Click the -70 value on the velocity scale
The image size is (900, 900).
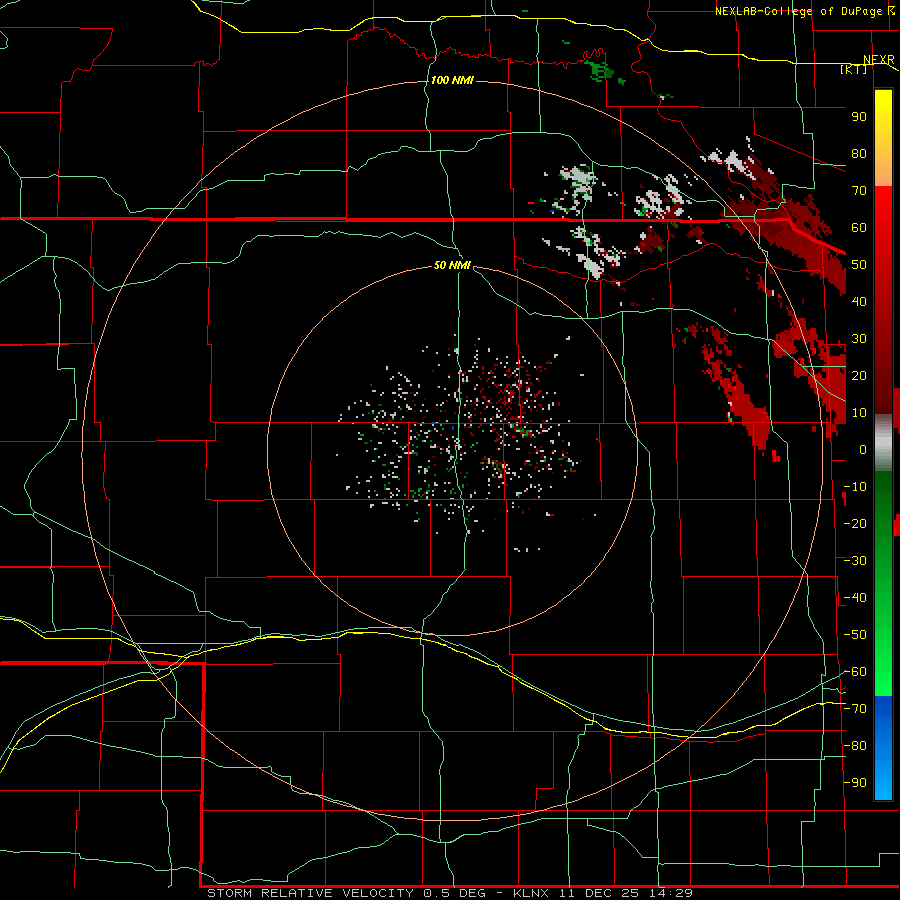pos(855,709)
